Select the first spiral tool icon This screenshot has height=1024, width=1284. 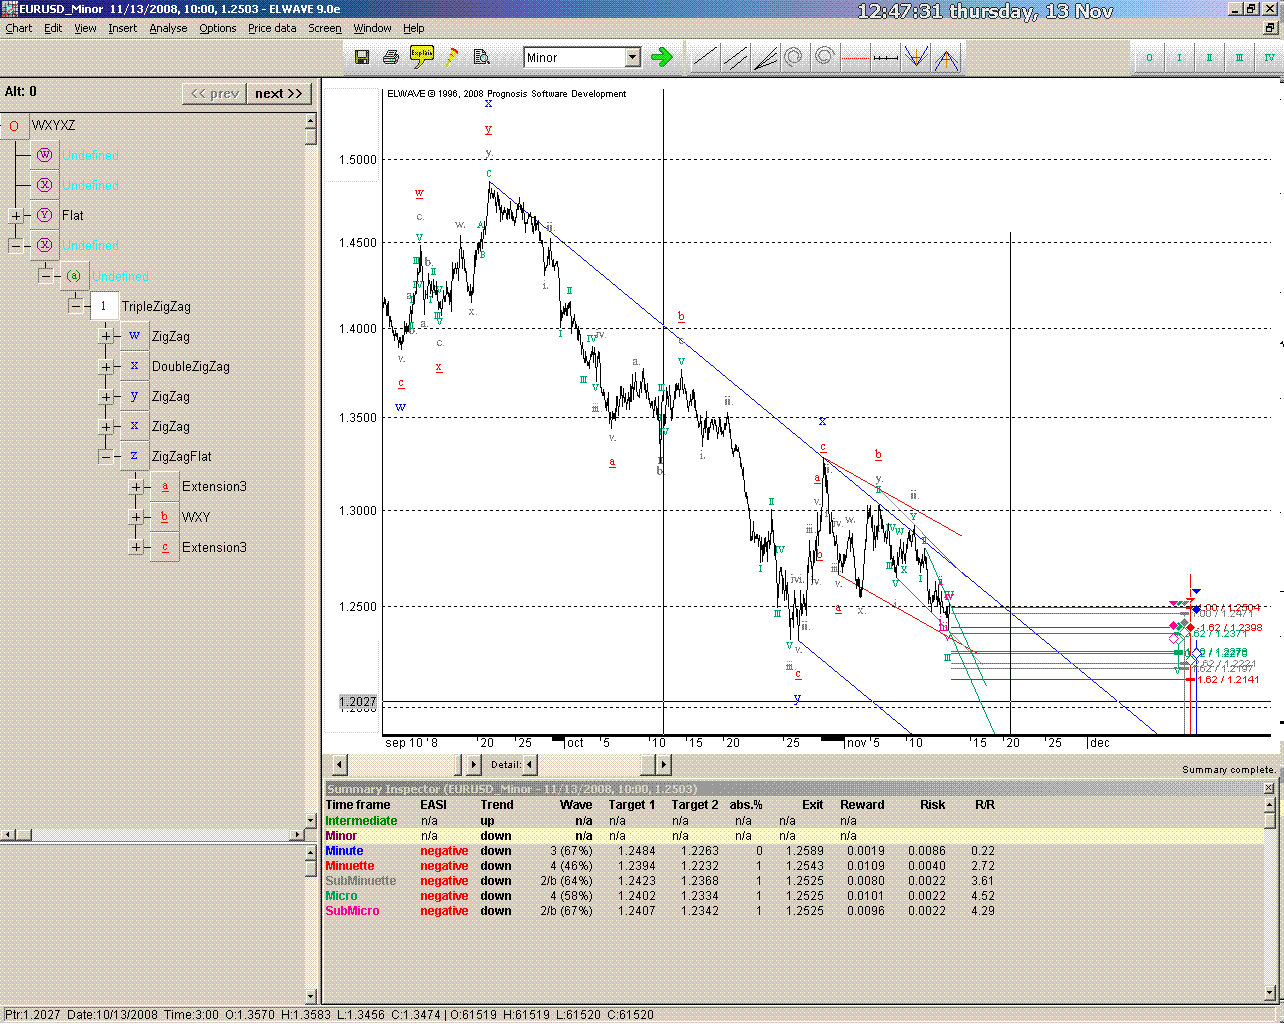794,58
